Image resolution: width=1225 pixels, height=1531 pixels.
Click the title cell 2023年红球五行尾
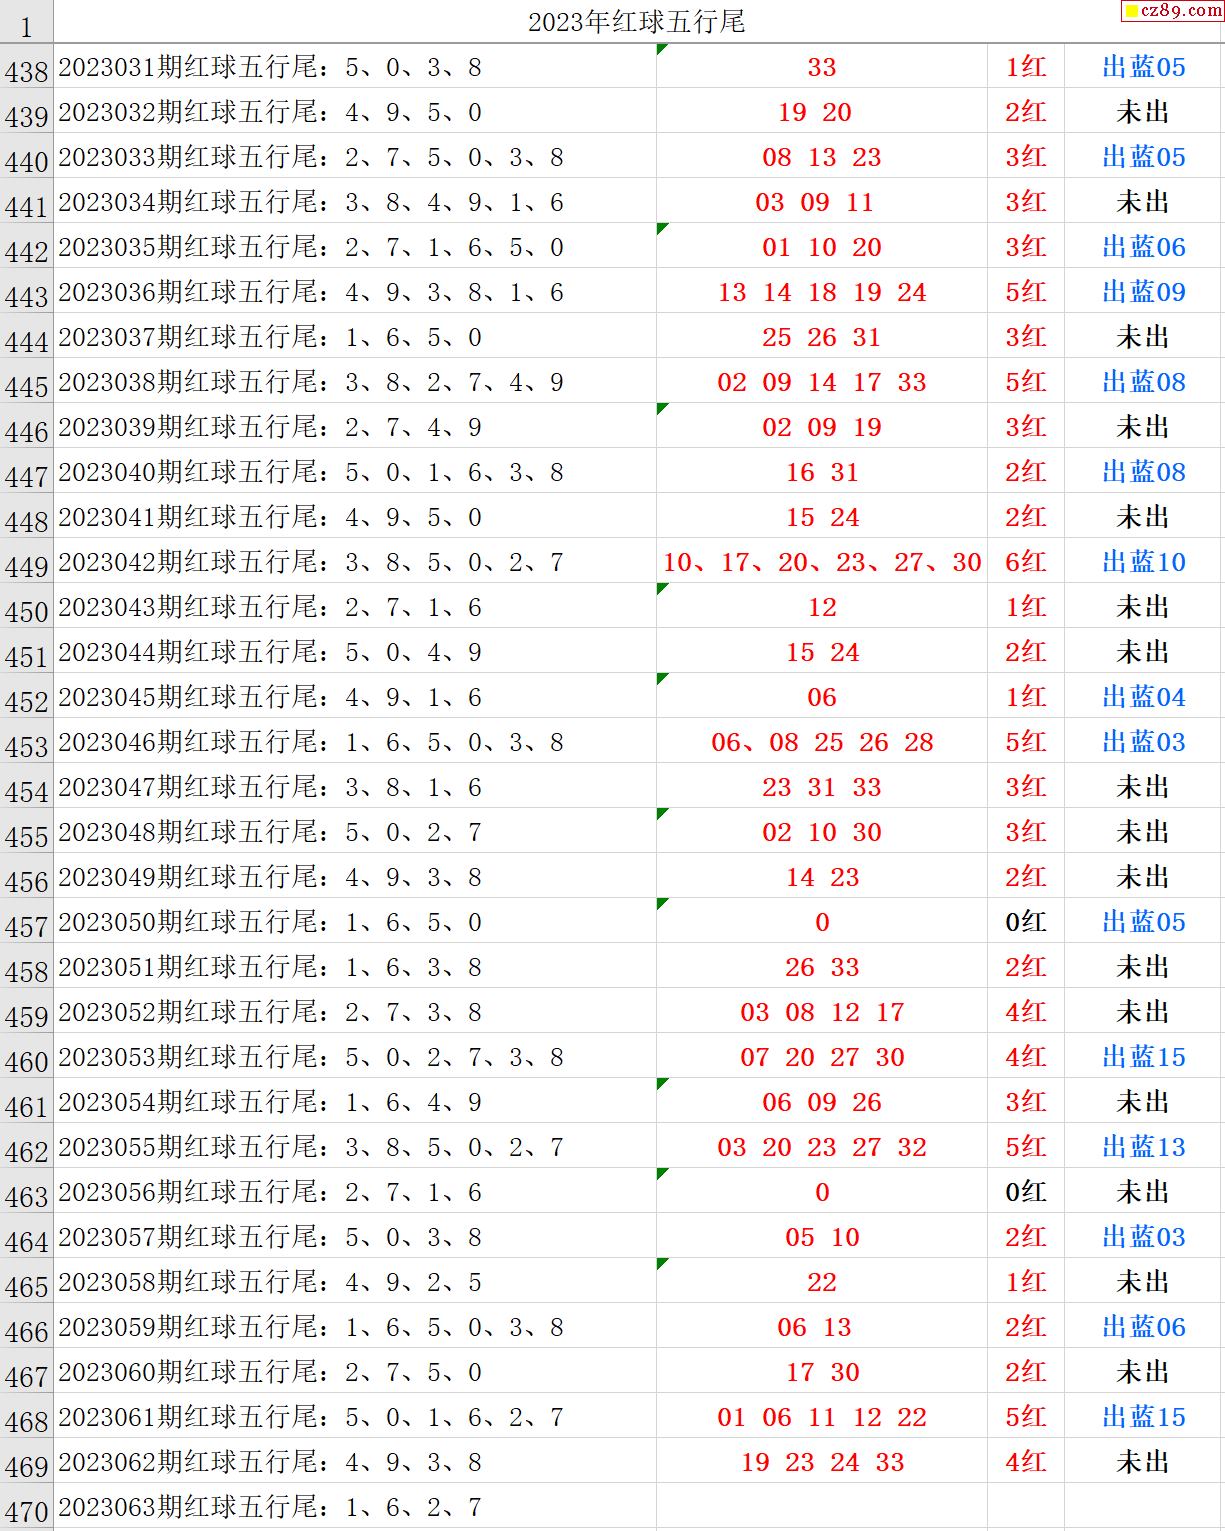[637, 22]
